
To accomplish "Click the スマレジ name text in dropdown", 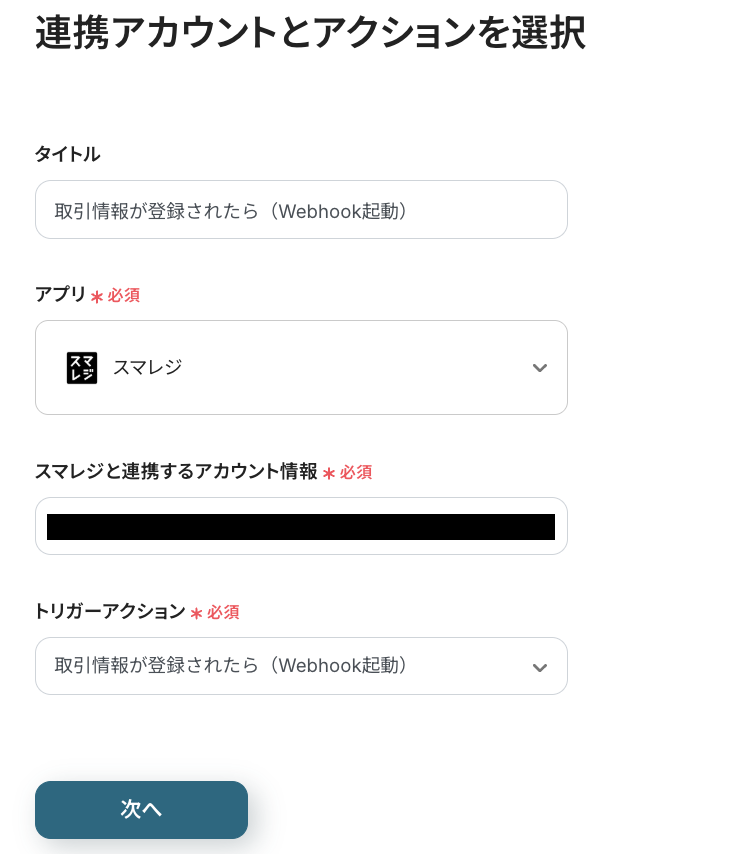I will 147,367.
